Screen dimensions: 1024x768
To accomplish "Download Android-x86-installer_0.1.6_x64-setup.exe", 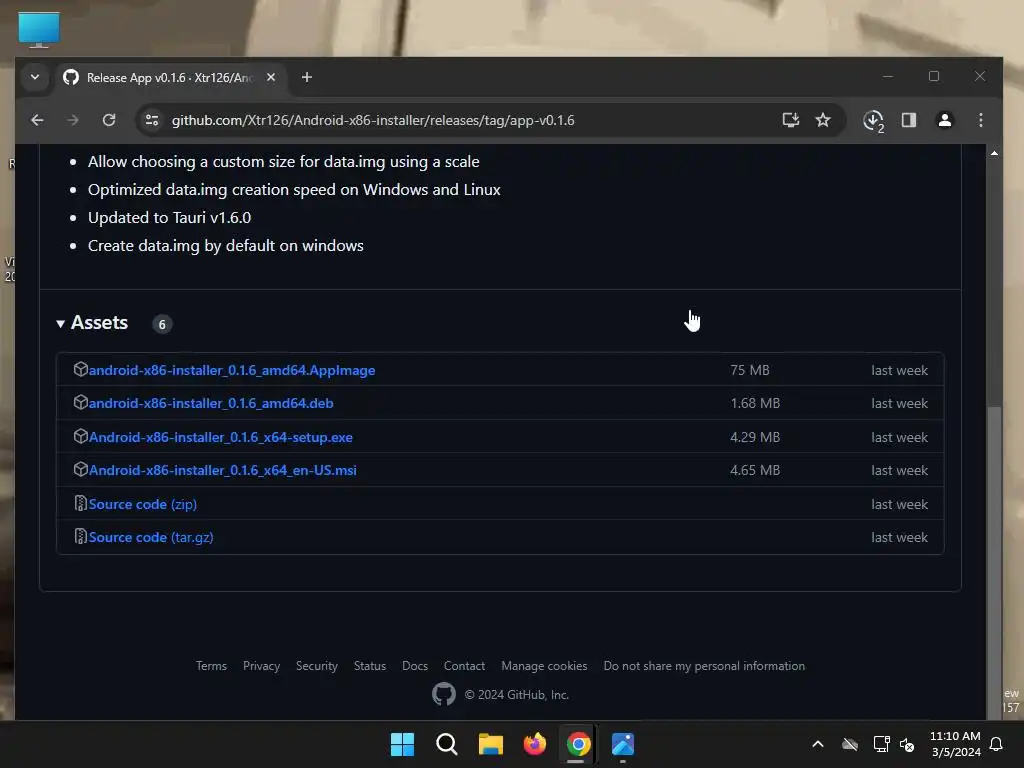I will pos(221,438).
